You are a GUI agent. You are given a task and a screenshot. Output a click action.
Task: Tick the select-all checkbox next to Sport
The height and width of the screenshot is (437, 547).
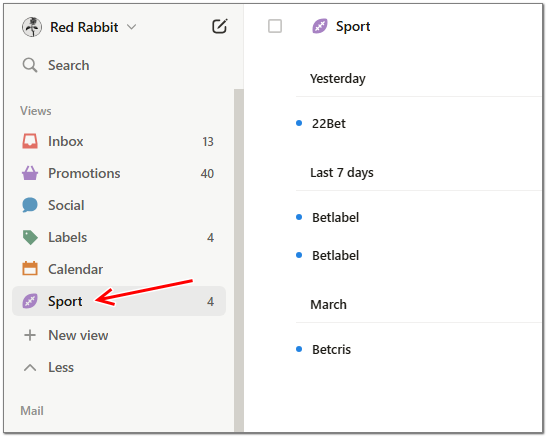(275, 26)
